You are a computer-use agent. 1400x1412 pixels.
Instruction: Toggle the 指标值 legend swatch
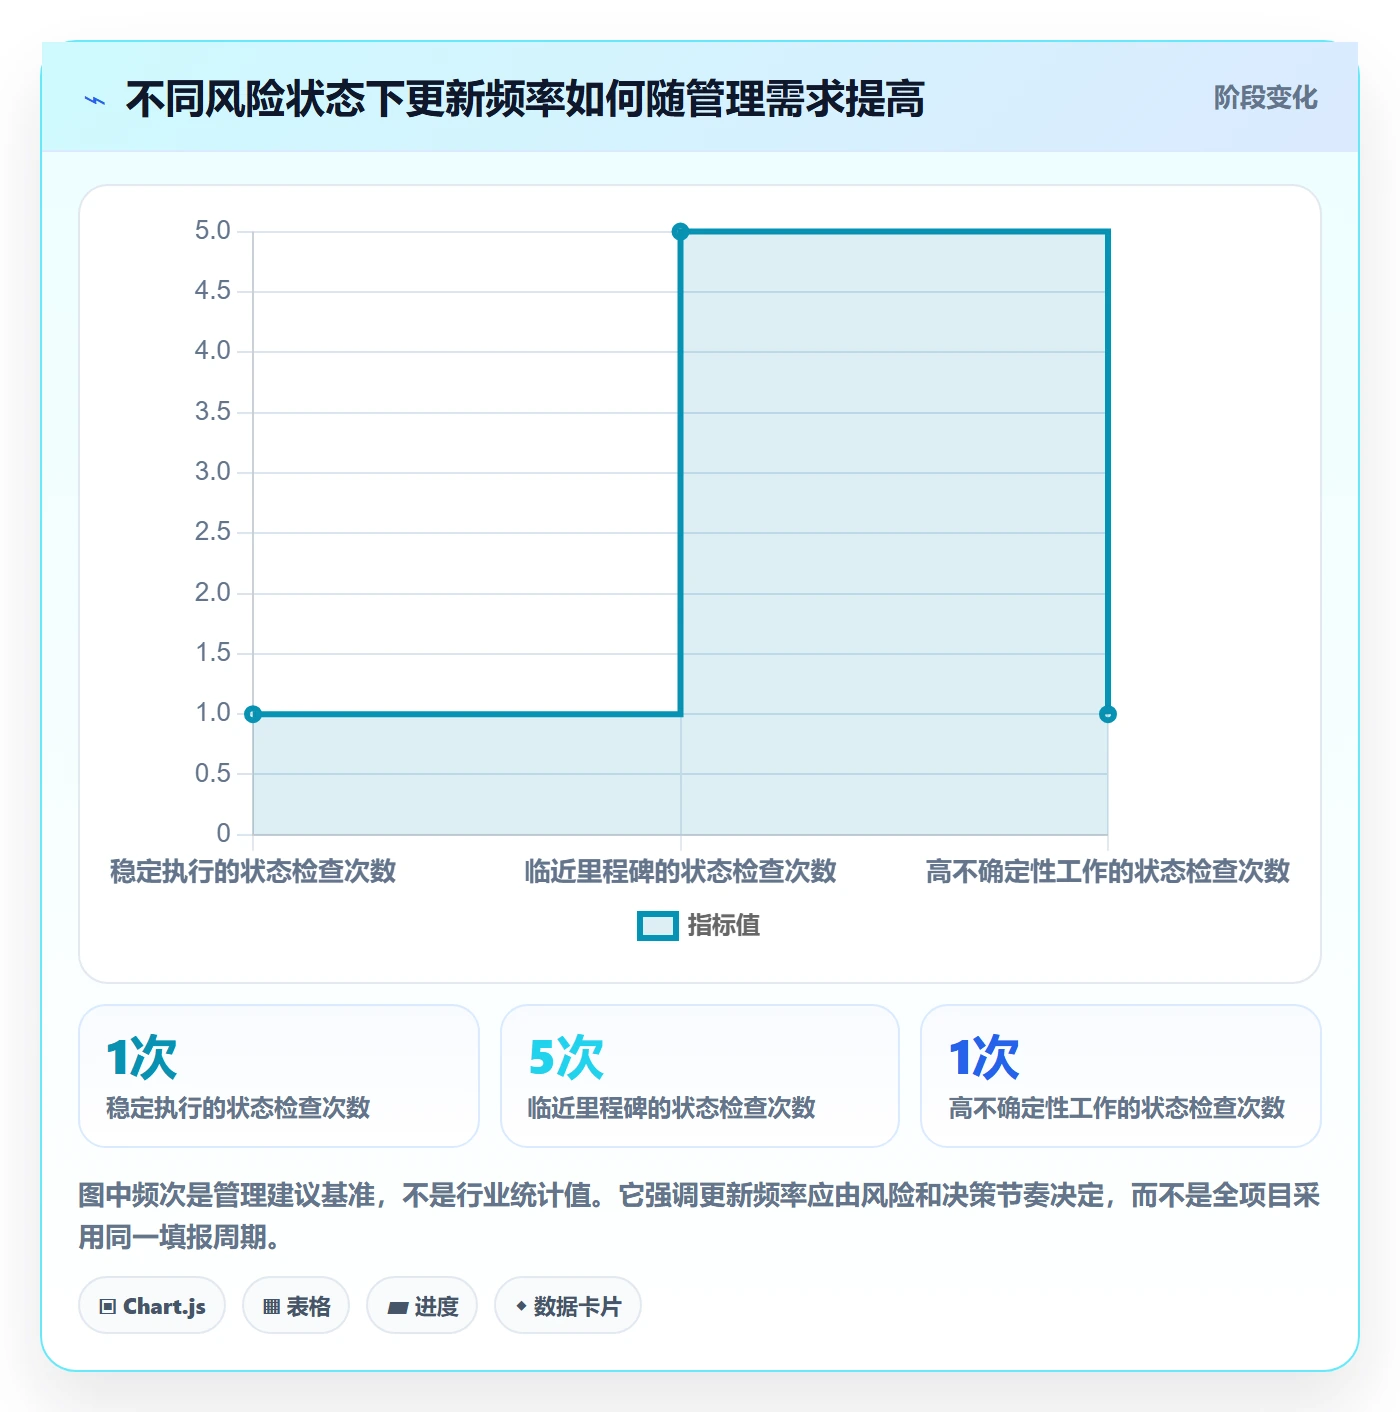(658, 926)
